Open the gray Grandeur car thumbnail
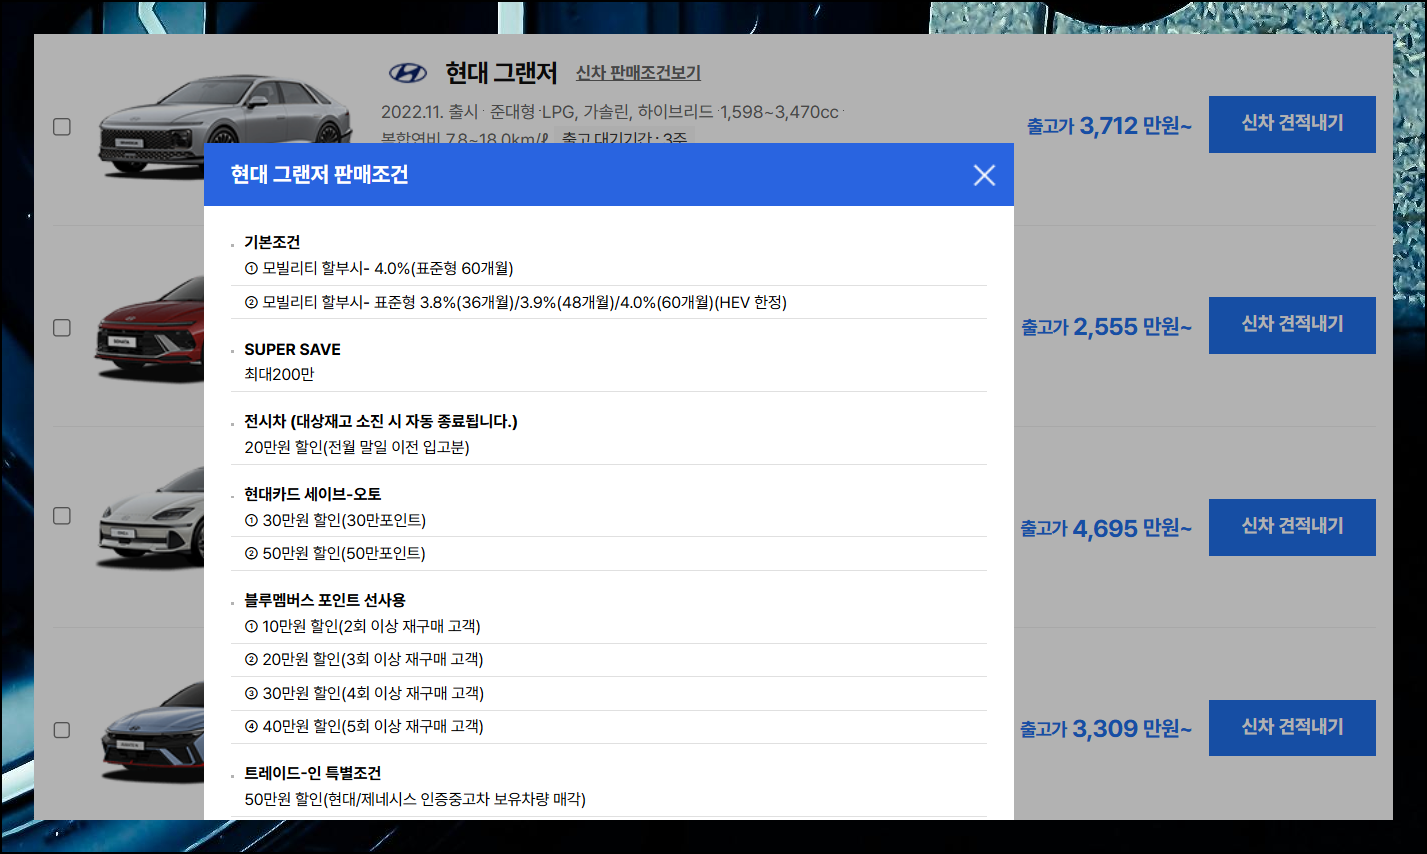 (225, 125)
